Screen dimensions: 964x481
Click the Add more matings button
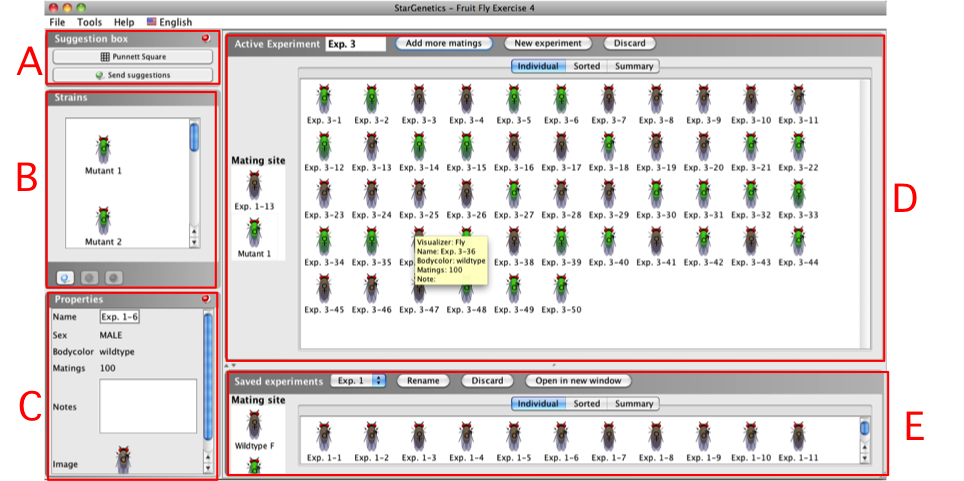pos(444,44)
